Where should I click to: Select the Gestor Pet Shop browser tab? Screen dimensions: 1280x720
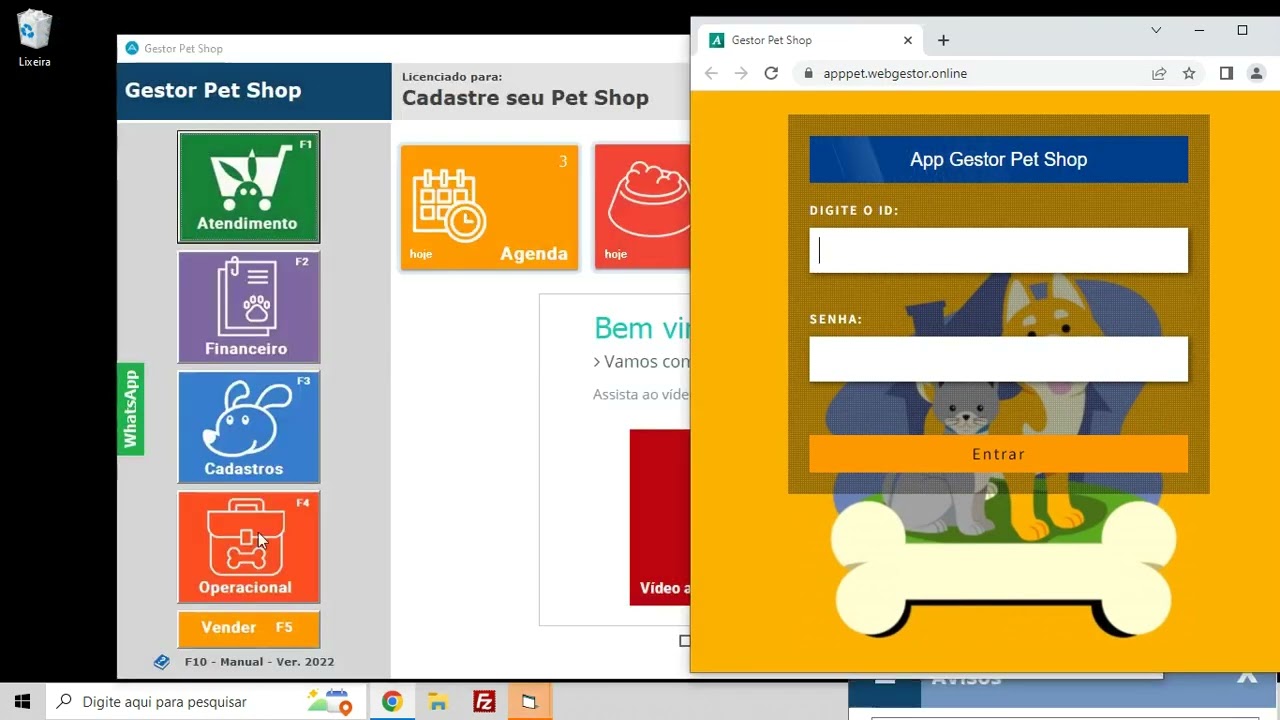click(x=811, y=40)
